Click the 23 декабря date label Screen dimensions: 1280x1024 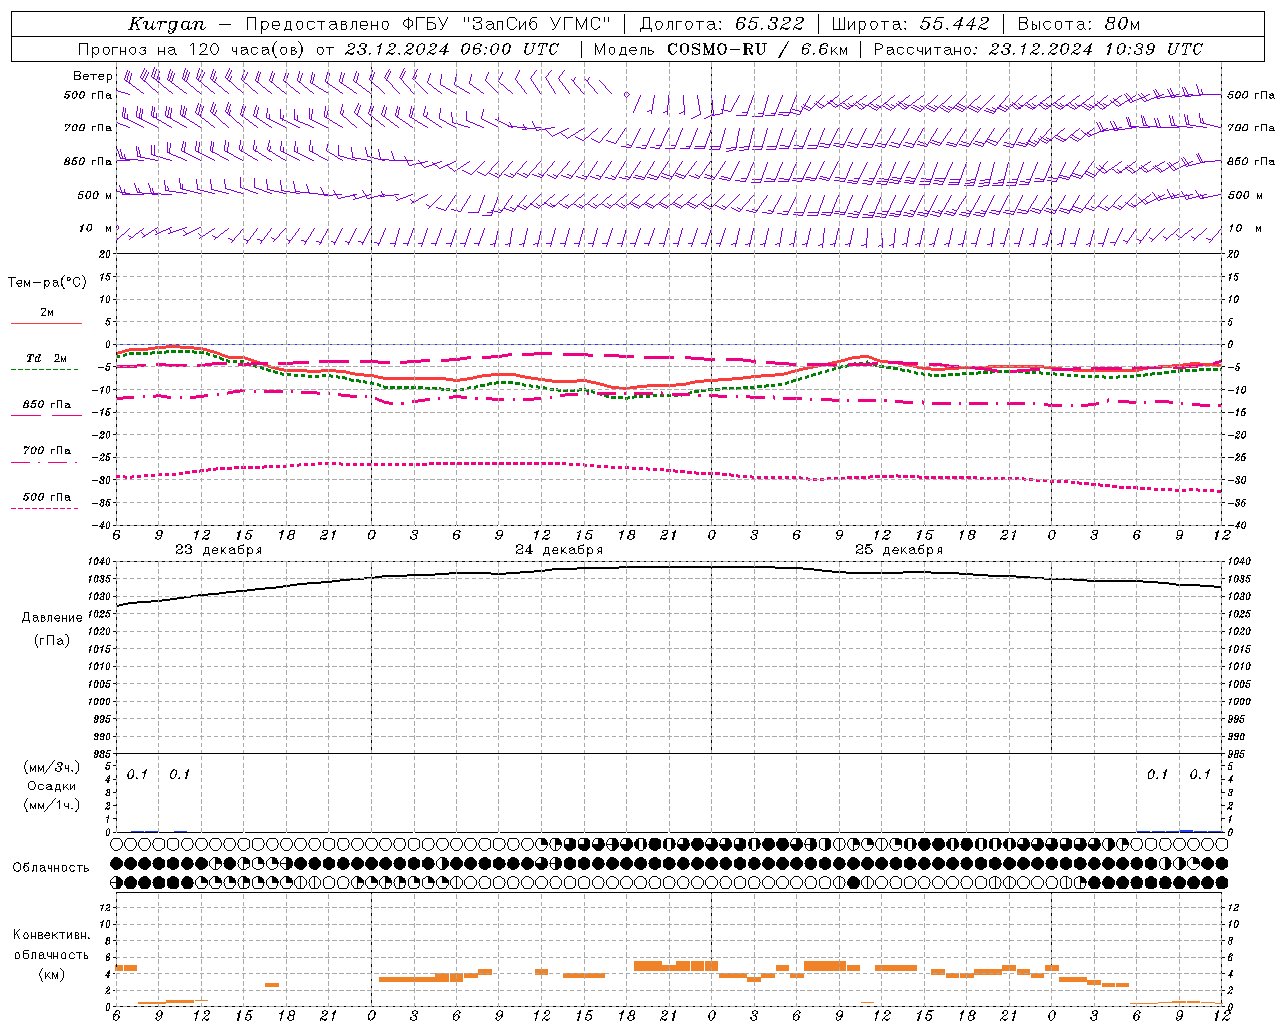point(219,550)
